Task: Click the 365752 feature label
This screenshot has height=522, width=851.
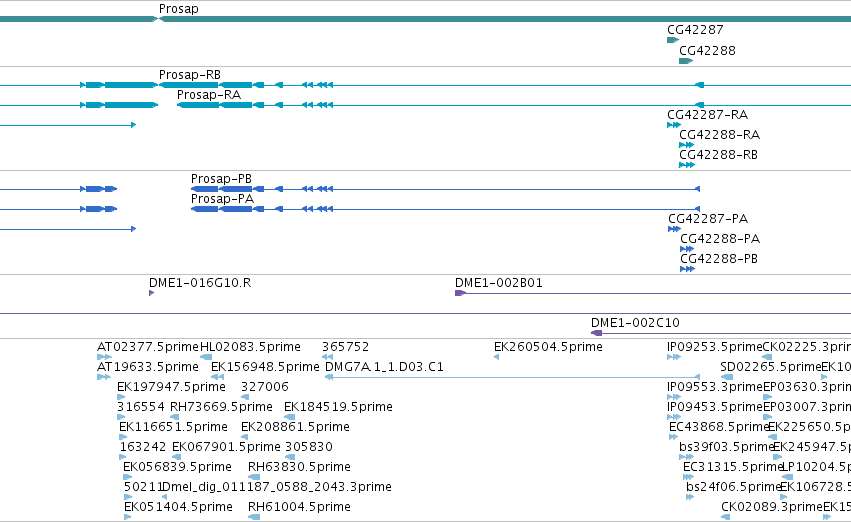Action: point(345,347)
